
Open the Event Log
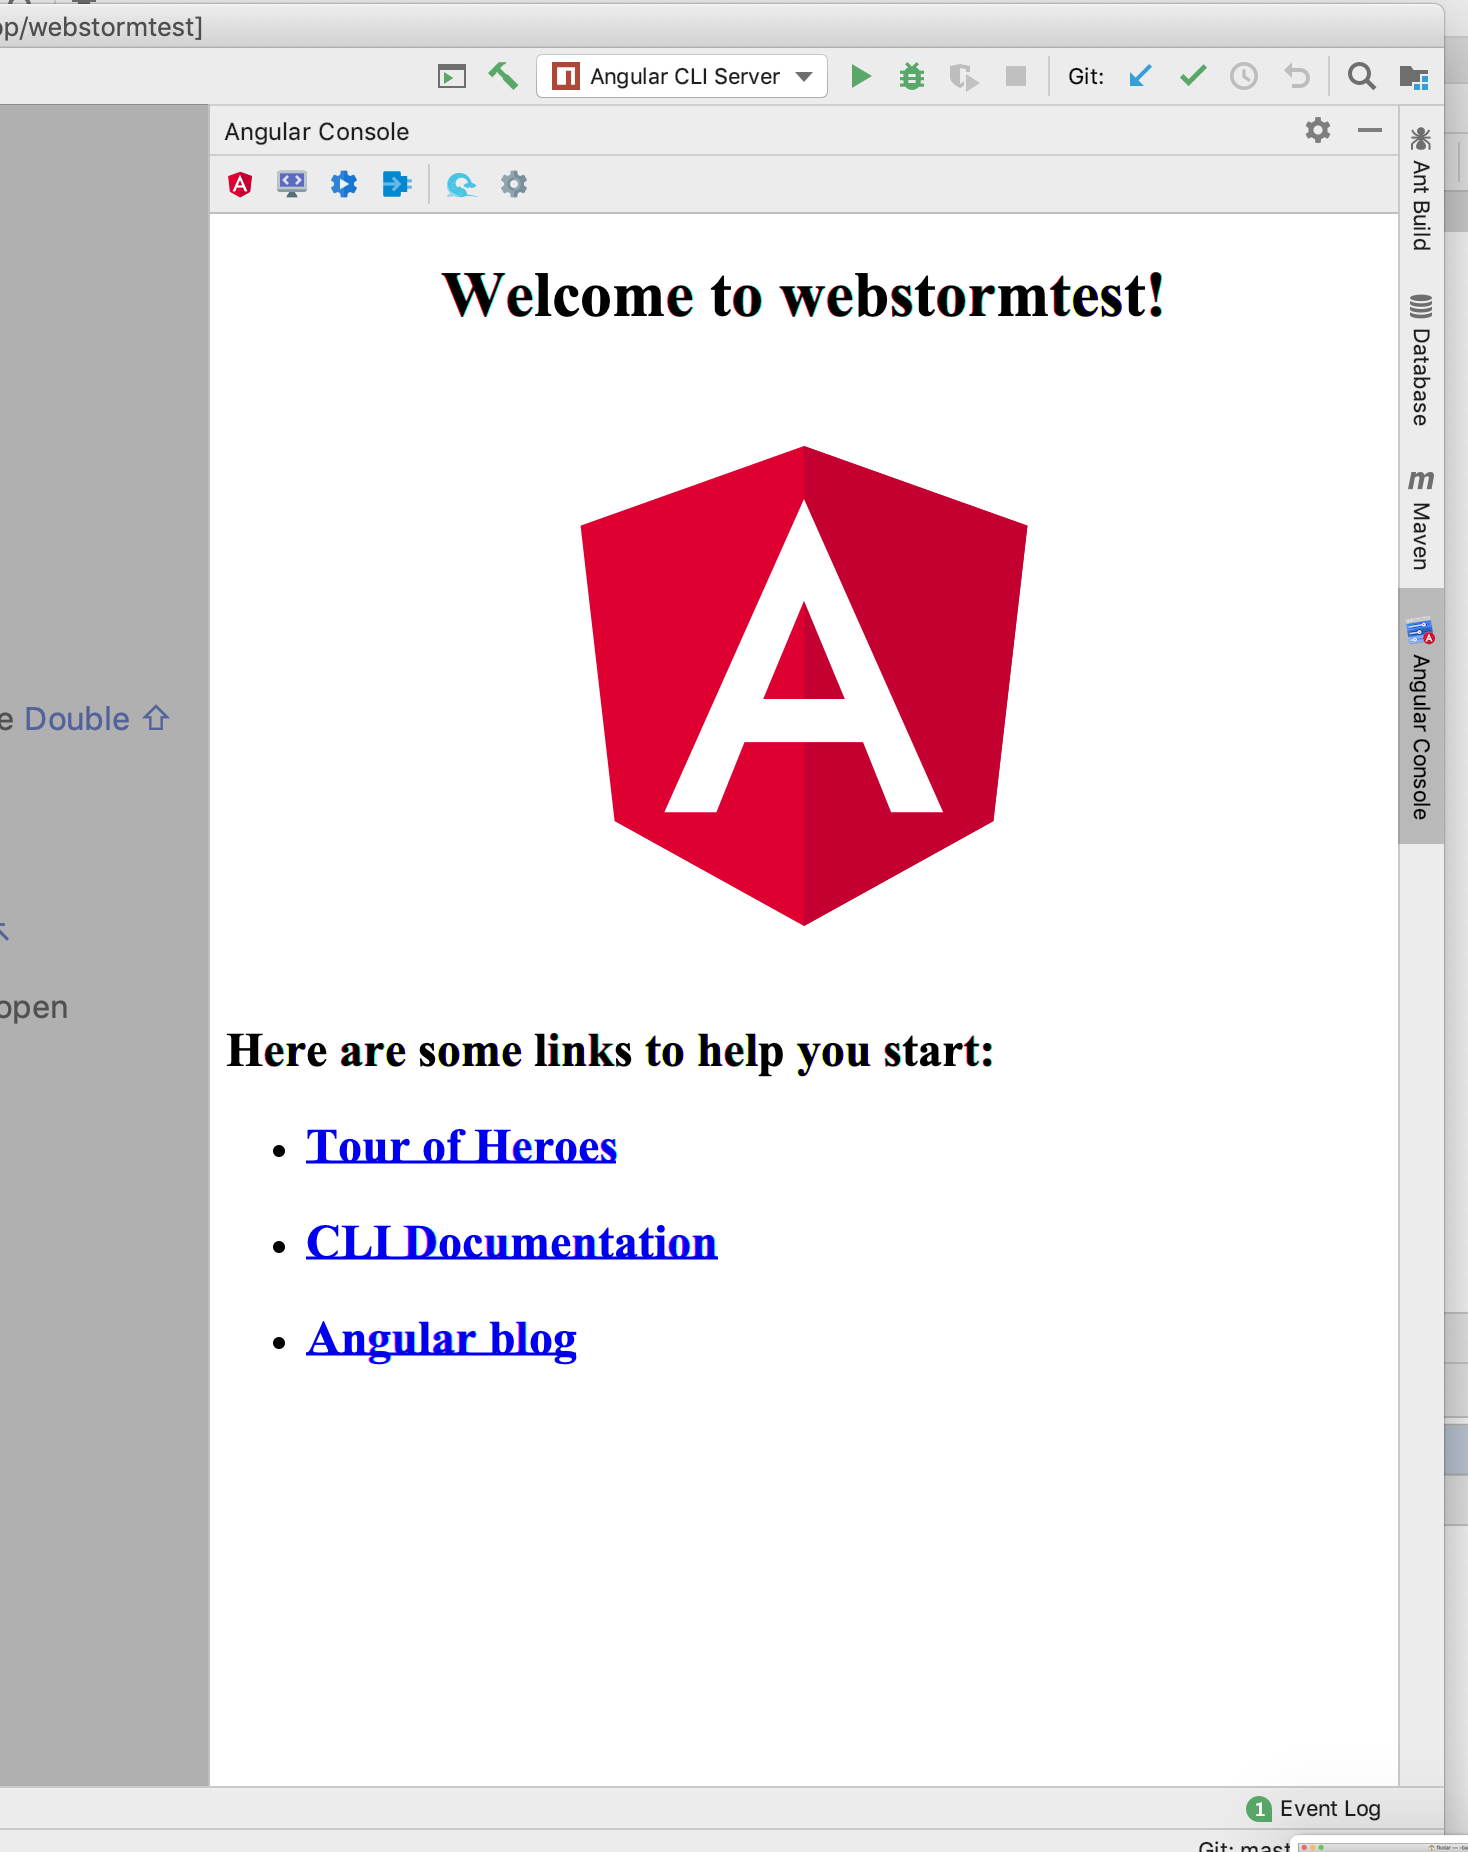pyautogui.click(x=1314, y=1808)
